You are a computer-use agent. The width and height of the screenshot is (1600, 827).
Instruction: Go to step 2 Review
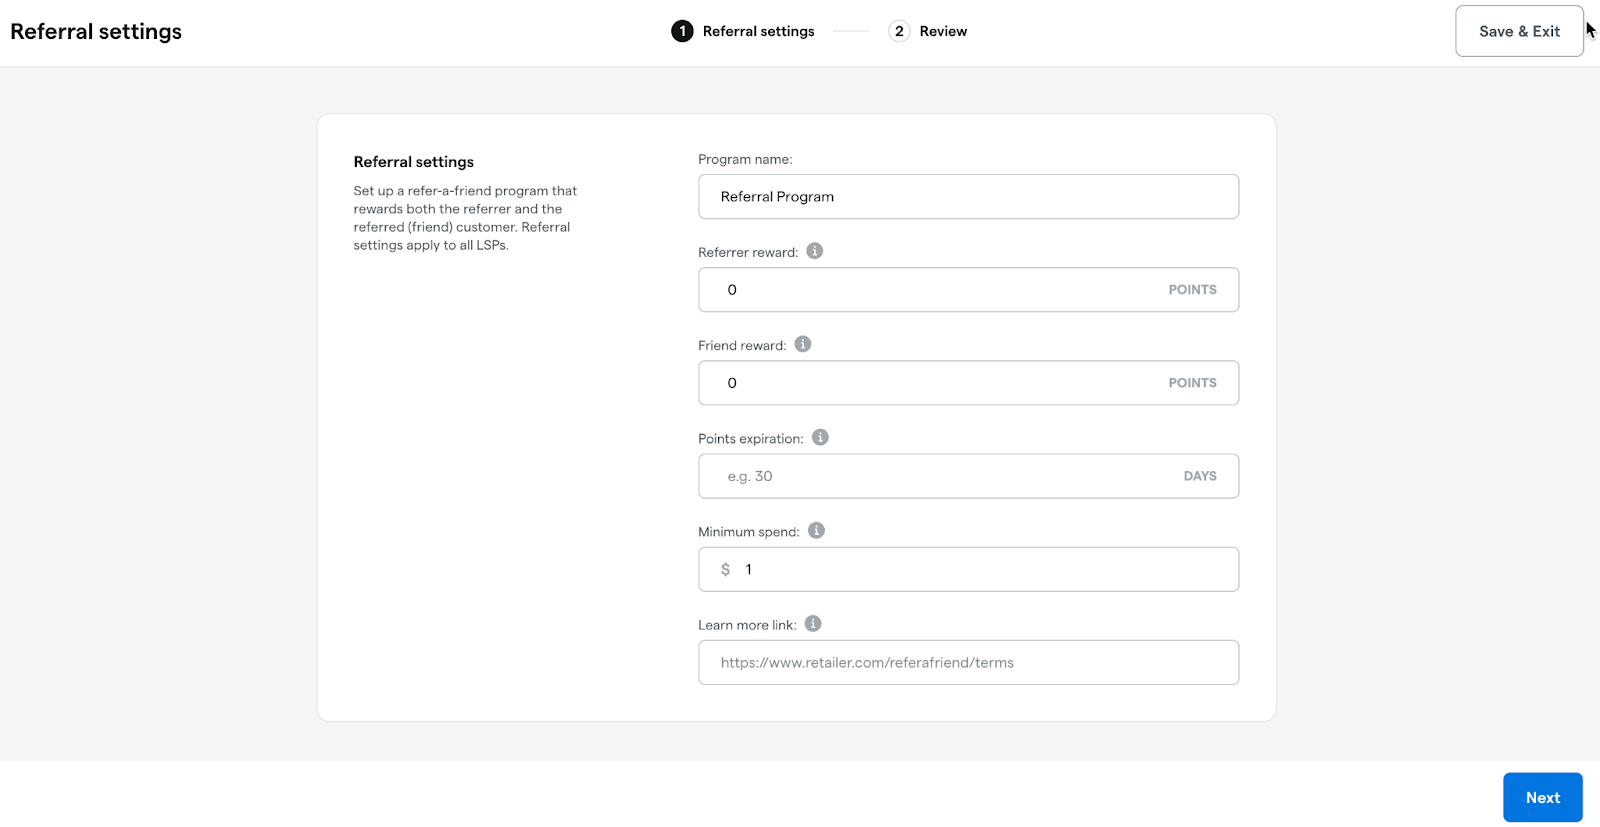[x=928, y=31]
